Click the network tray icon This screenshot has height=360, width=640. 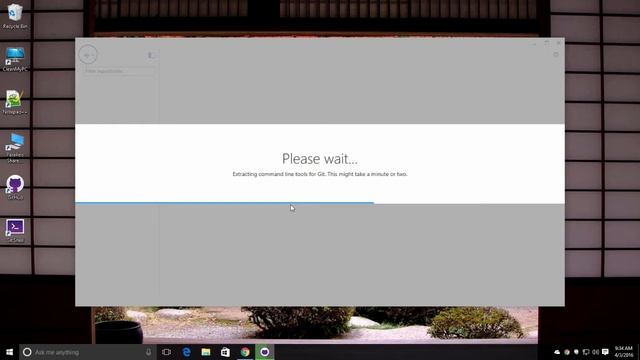click(x=586, y=352)
